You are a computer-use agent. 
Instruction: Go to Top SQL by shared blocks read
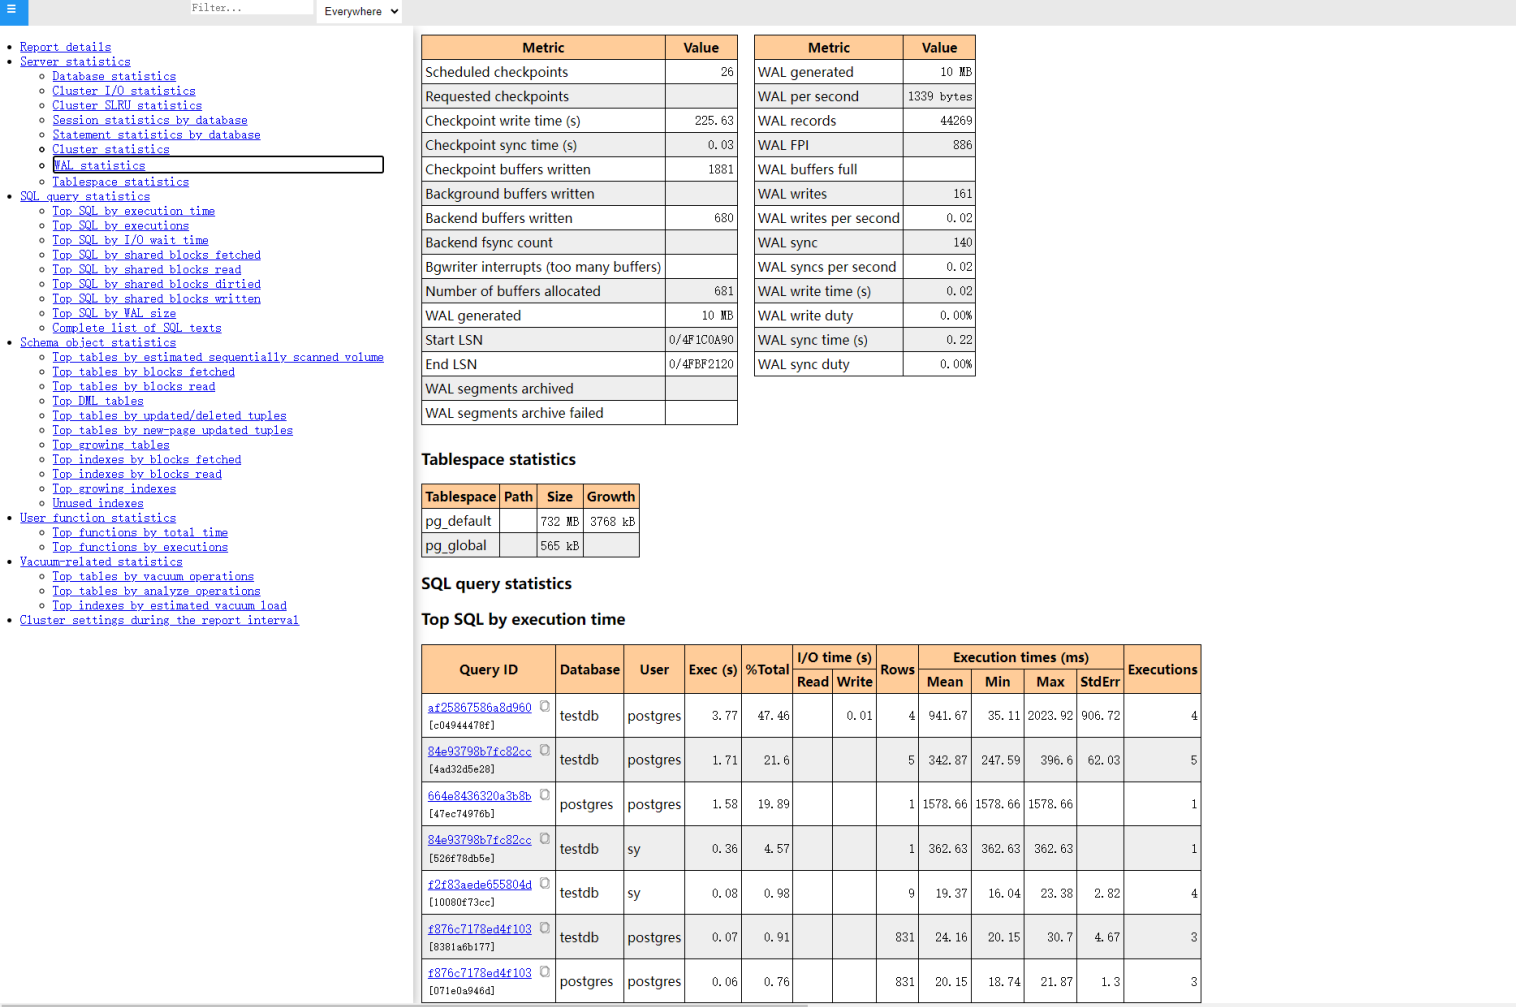point(147,269)
